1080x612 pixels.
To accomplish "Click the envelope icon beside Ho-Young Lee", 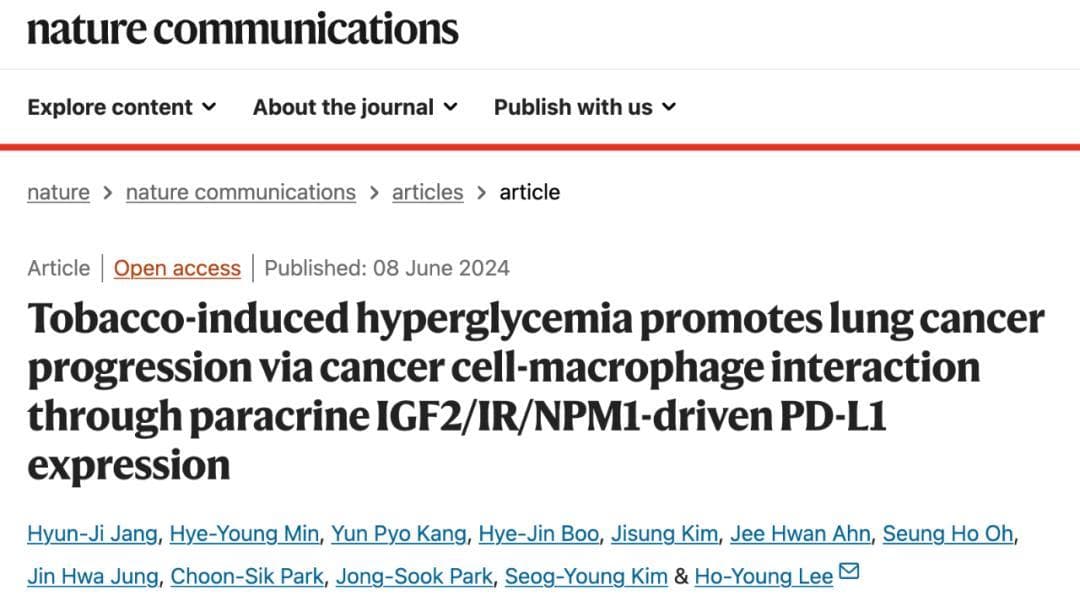I will click(x=849, y=573).
